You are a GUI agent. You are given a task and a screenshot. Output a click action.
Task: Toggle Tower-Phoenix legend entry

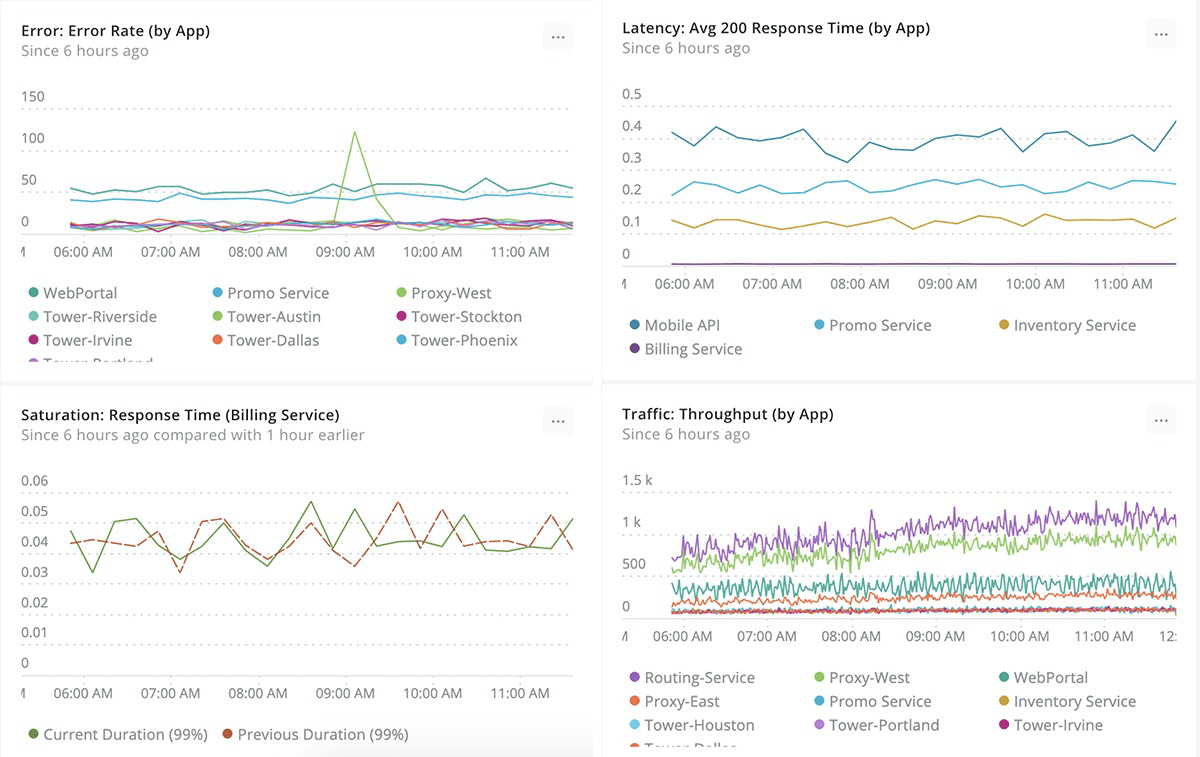tap(457, 341)
